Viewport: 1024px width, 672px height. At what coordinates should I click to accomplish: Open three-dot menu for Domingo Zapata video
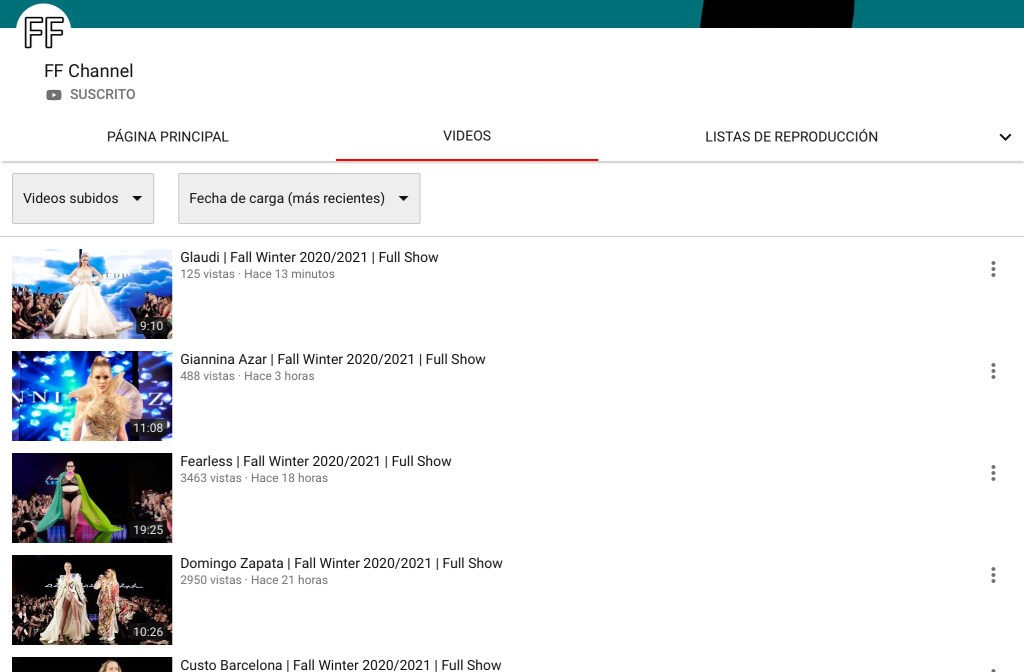click(992, 575)
